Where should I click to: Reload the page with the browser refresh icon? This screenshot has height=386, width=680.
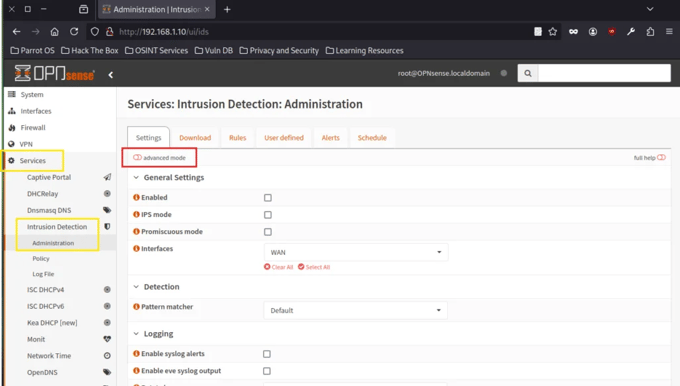[74, 32]
